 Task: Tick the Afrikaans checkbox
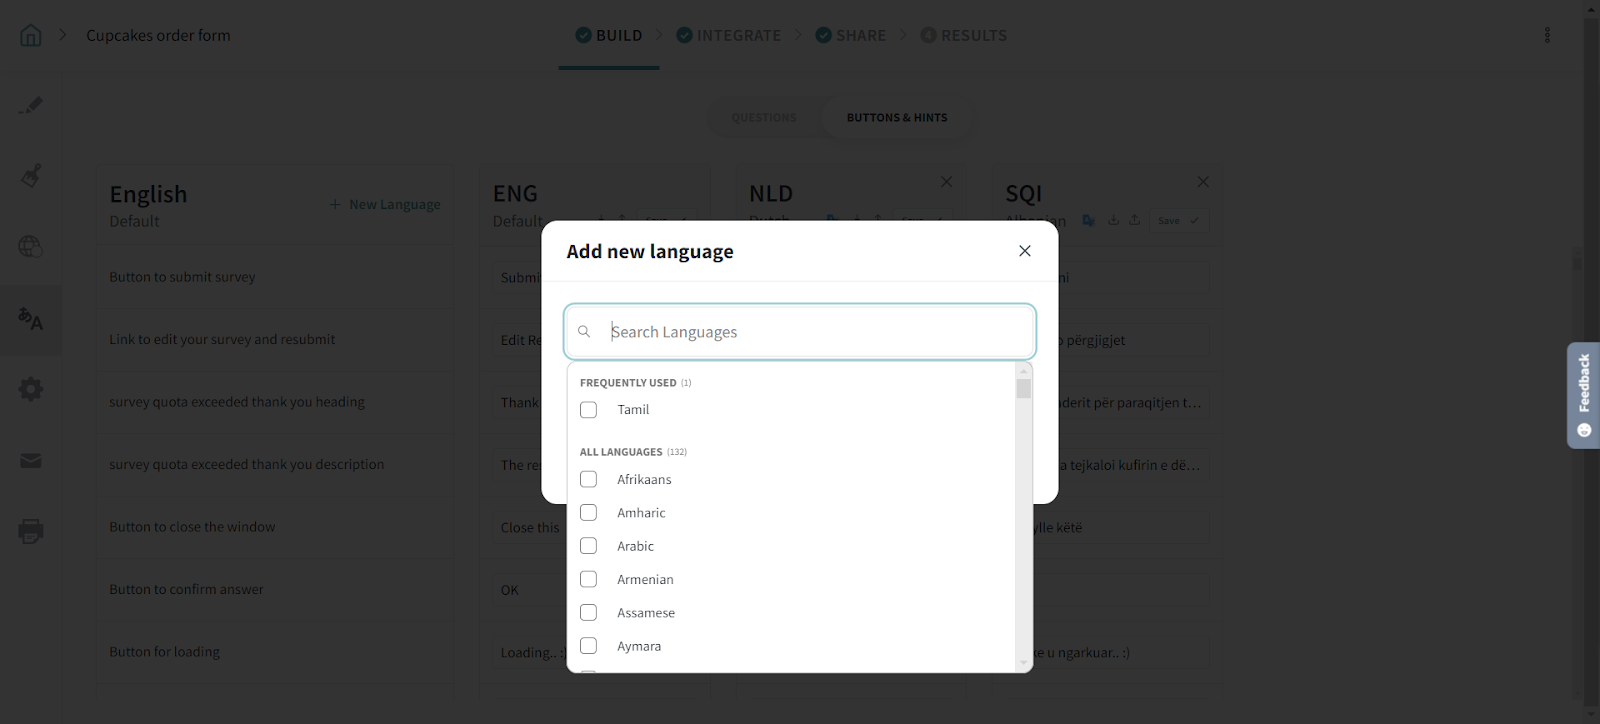[589, 480]
